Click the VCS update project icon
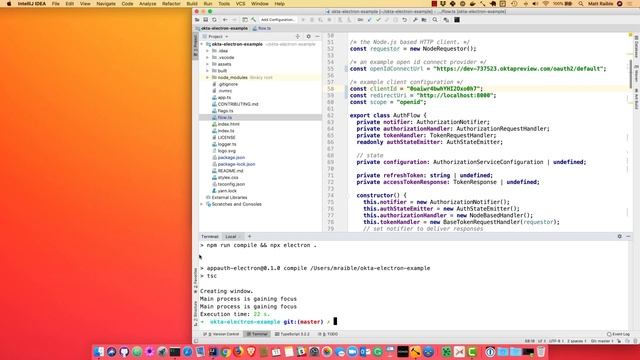Viewport: 640px width, 360px height. point(369,20)
